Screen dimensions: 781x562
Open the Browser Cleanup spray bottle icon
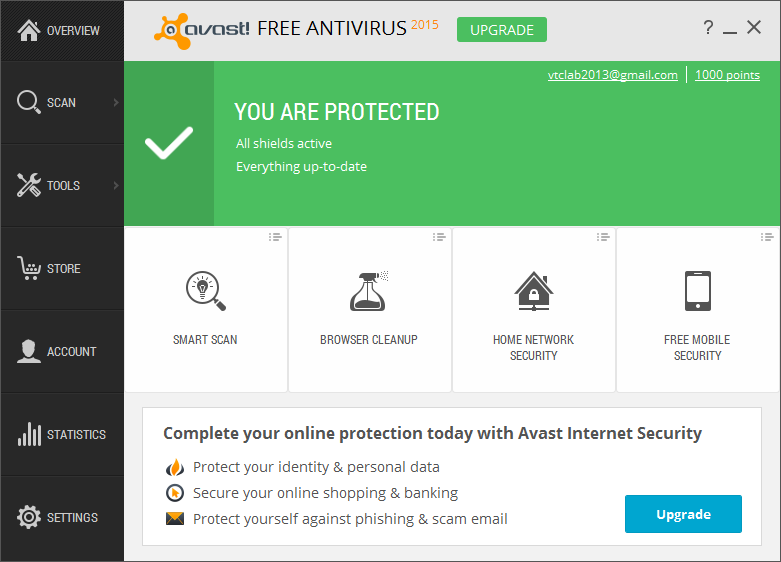click(369, 291)
